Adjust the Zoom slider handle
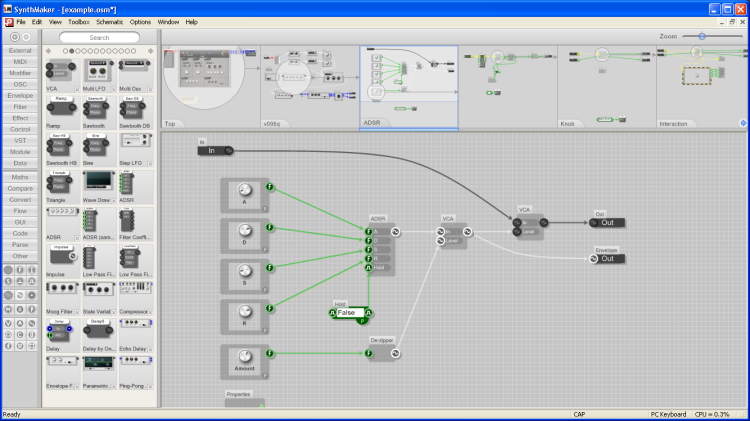The image size is (750, 421). [x=702, y=36]
